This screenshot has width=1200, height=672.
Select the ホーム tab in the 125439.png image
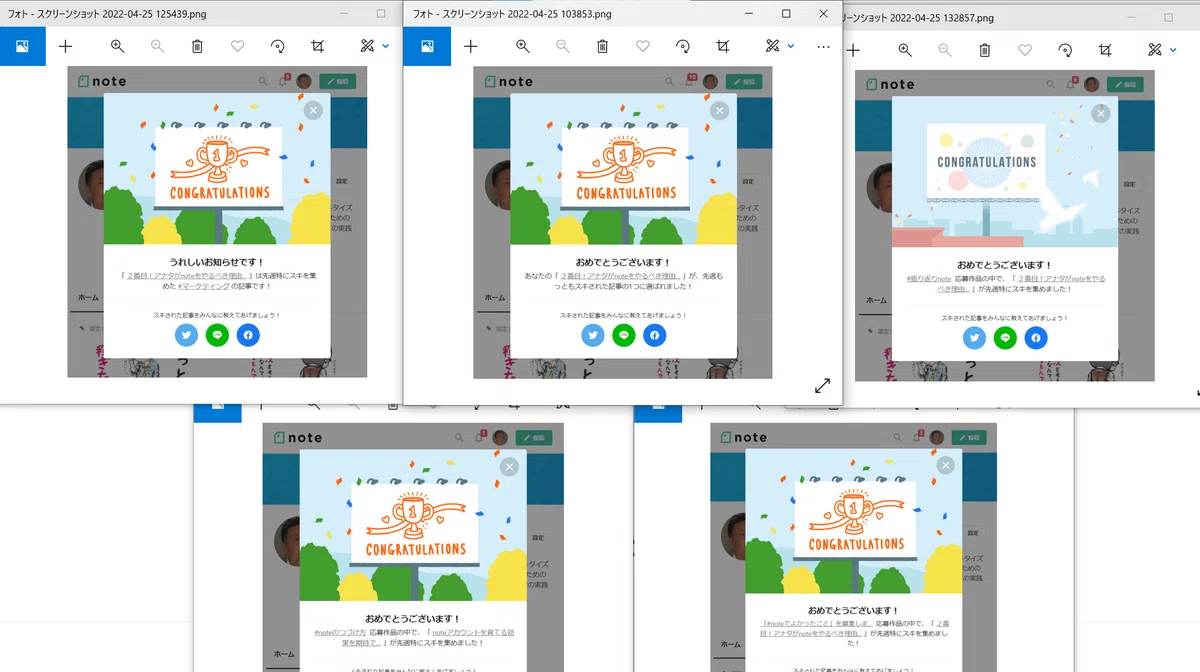[89, 297]
